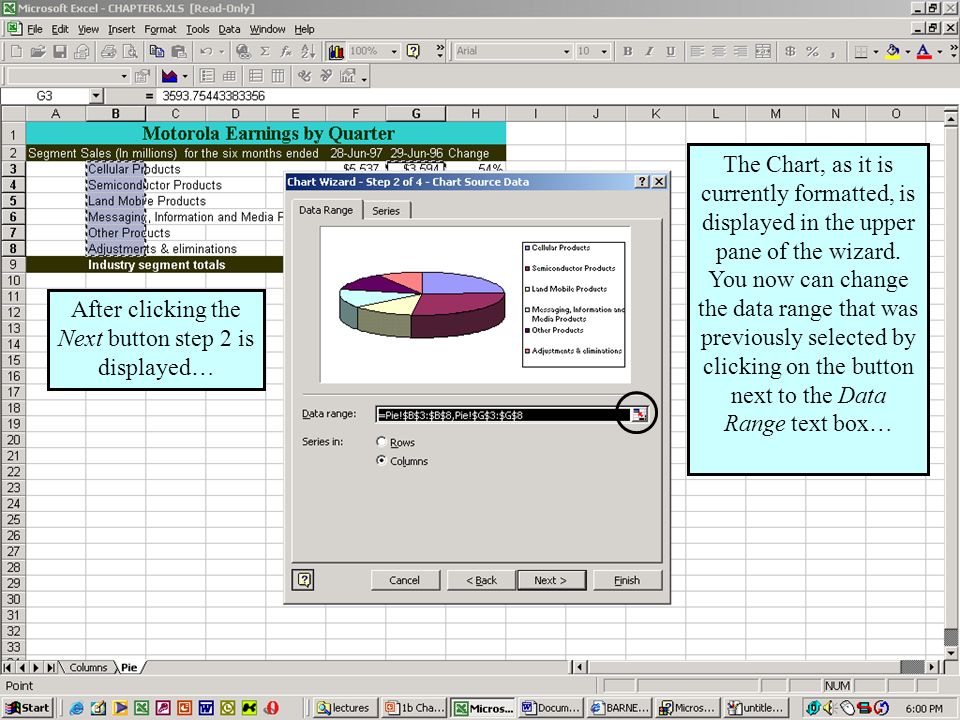The image size is (960, 720).
Task: Click the vertical scrollbar down arrow
Action: pyautogui.click(x=951, y=654)
